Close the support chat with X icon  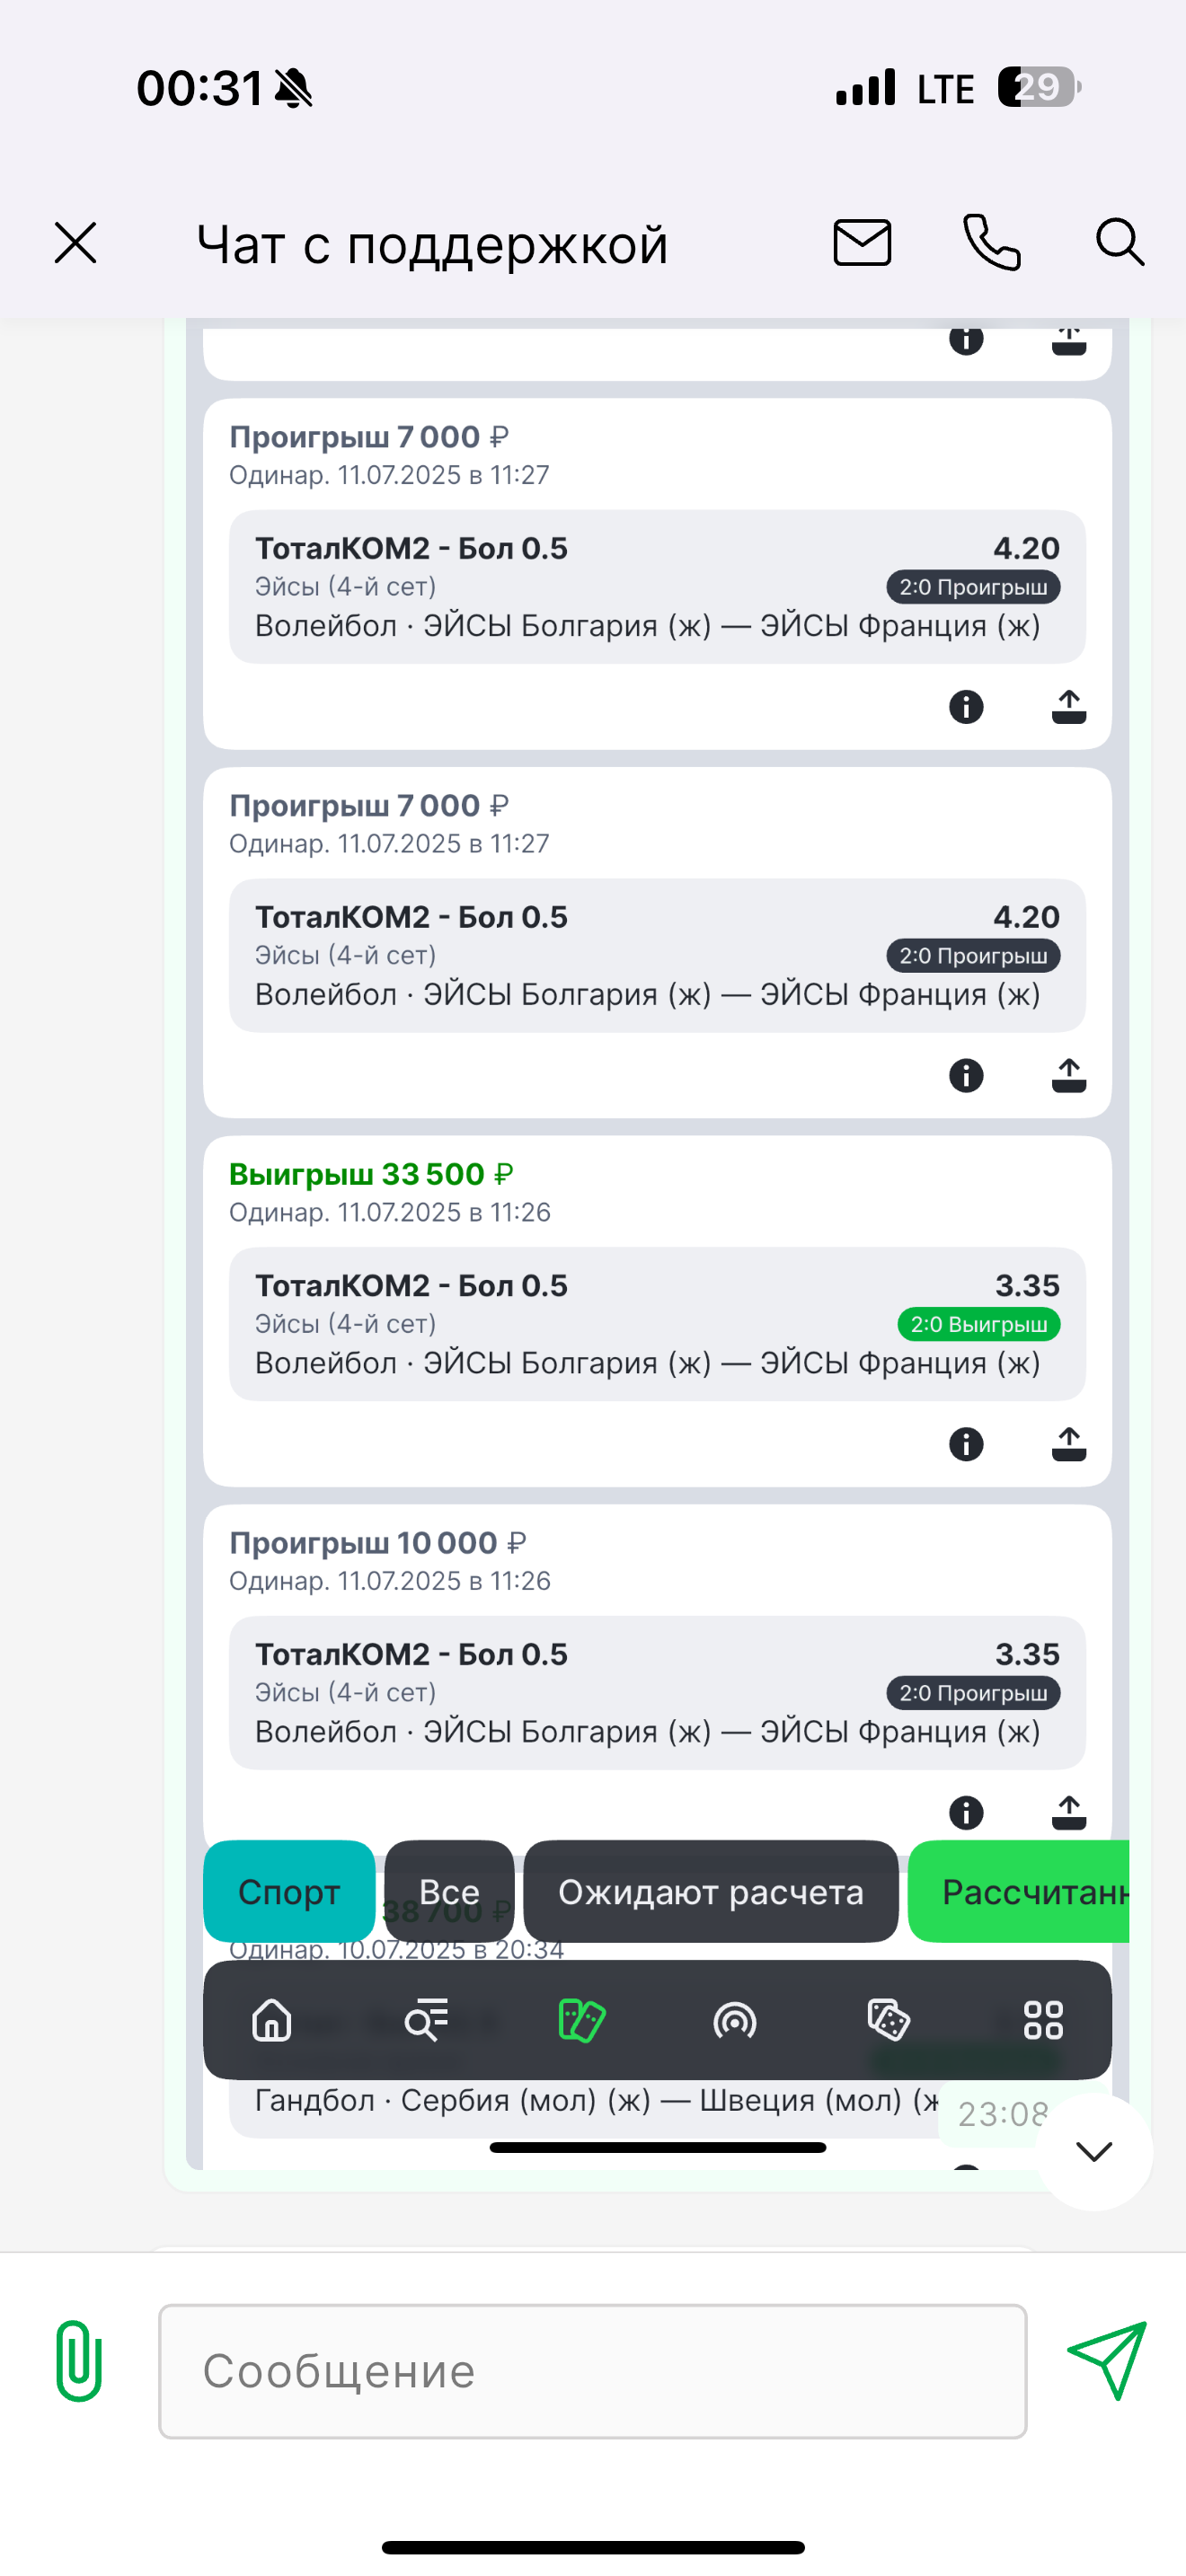tap(76, 243)
